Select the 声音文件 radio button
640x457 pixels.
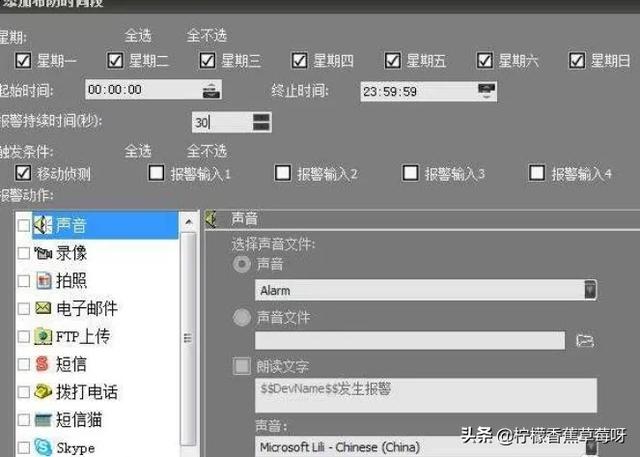(242, 318)
